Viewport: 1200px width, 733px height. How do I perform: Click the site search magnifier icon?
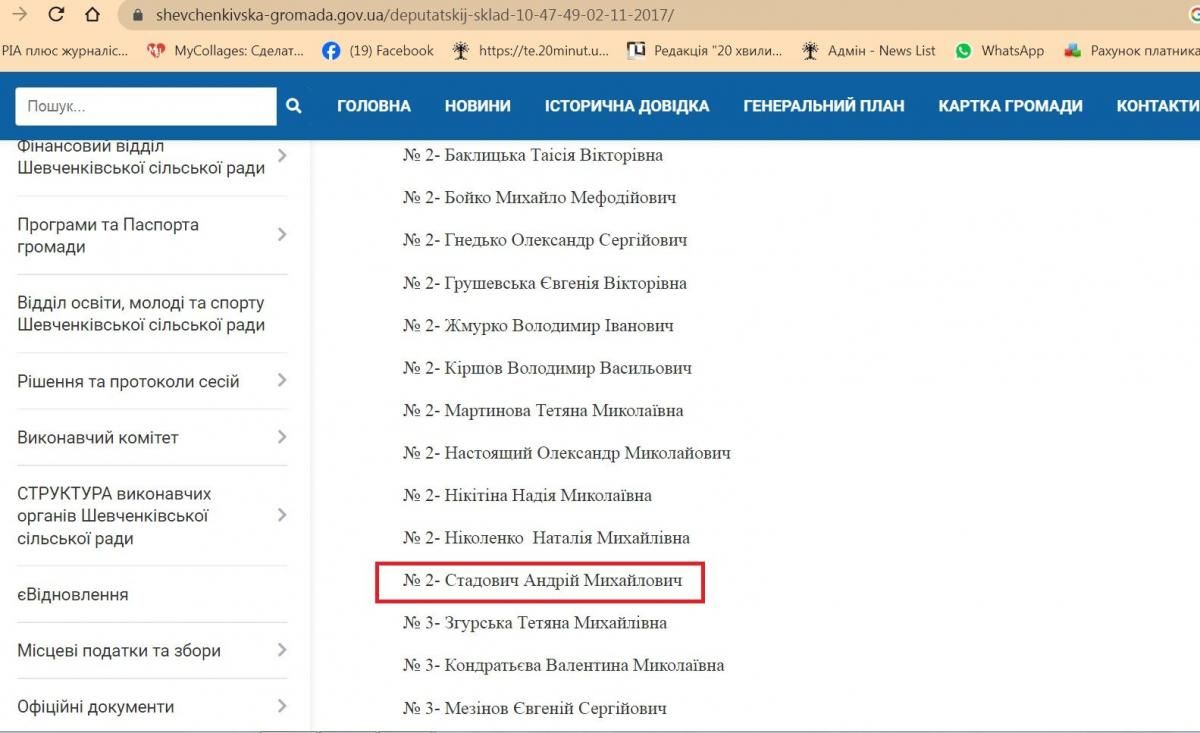tap(293, 106)
